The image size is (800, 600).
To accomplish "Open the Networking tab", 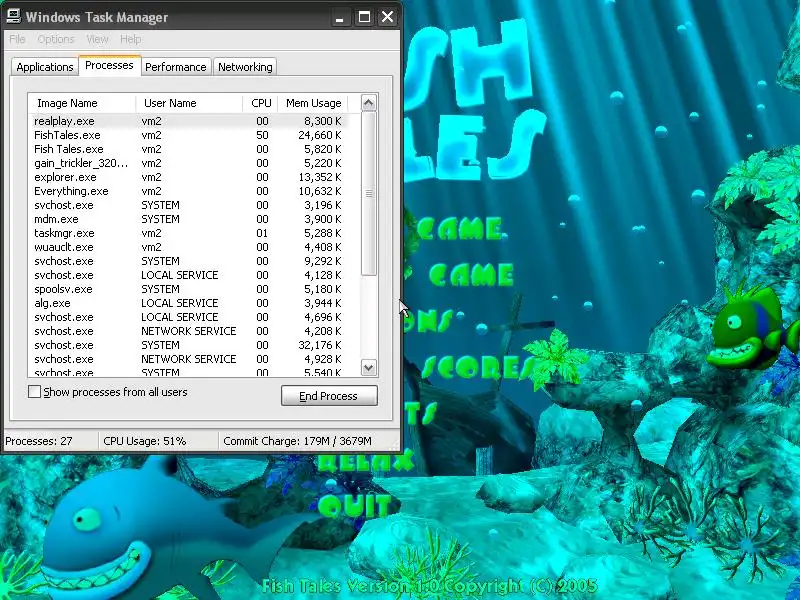I will (x=245, y=67).
